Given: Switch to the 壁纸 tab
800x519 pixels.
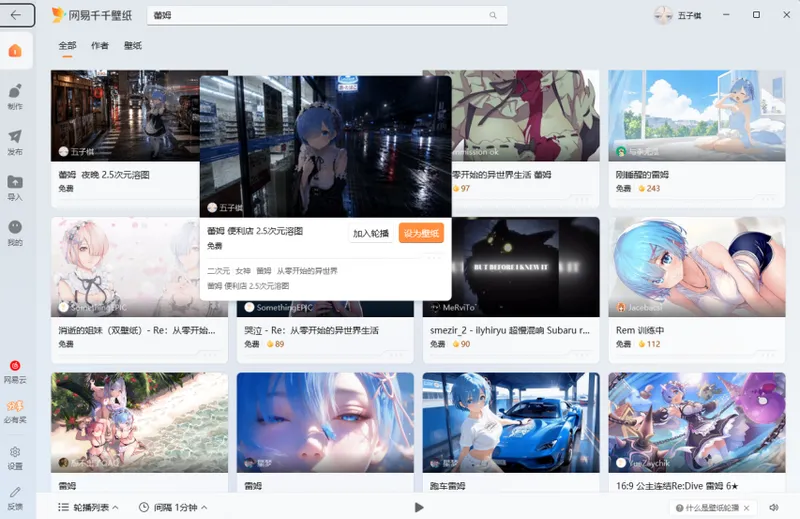Looking at the screenshot, I should point(133,45).
